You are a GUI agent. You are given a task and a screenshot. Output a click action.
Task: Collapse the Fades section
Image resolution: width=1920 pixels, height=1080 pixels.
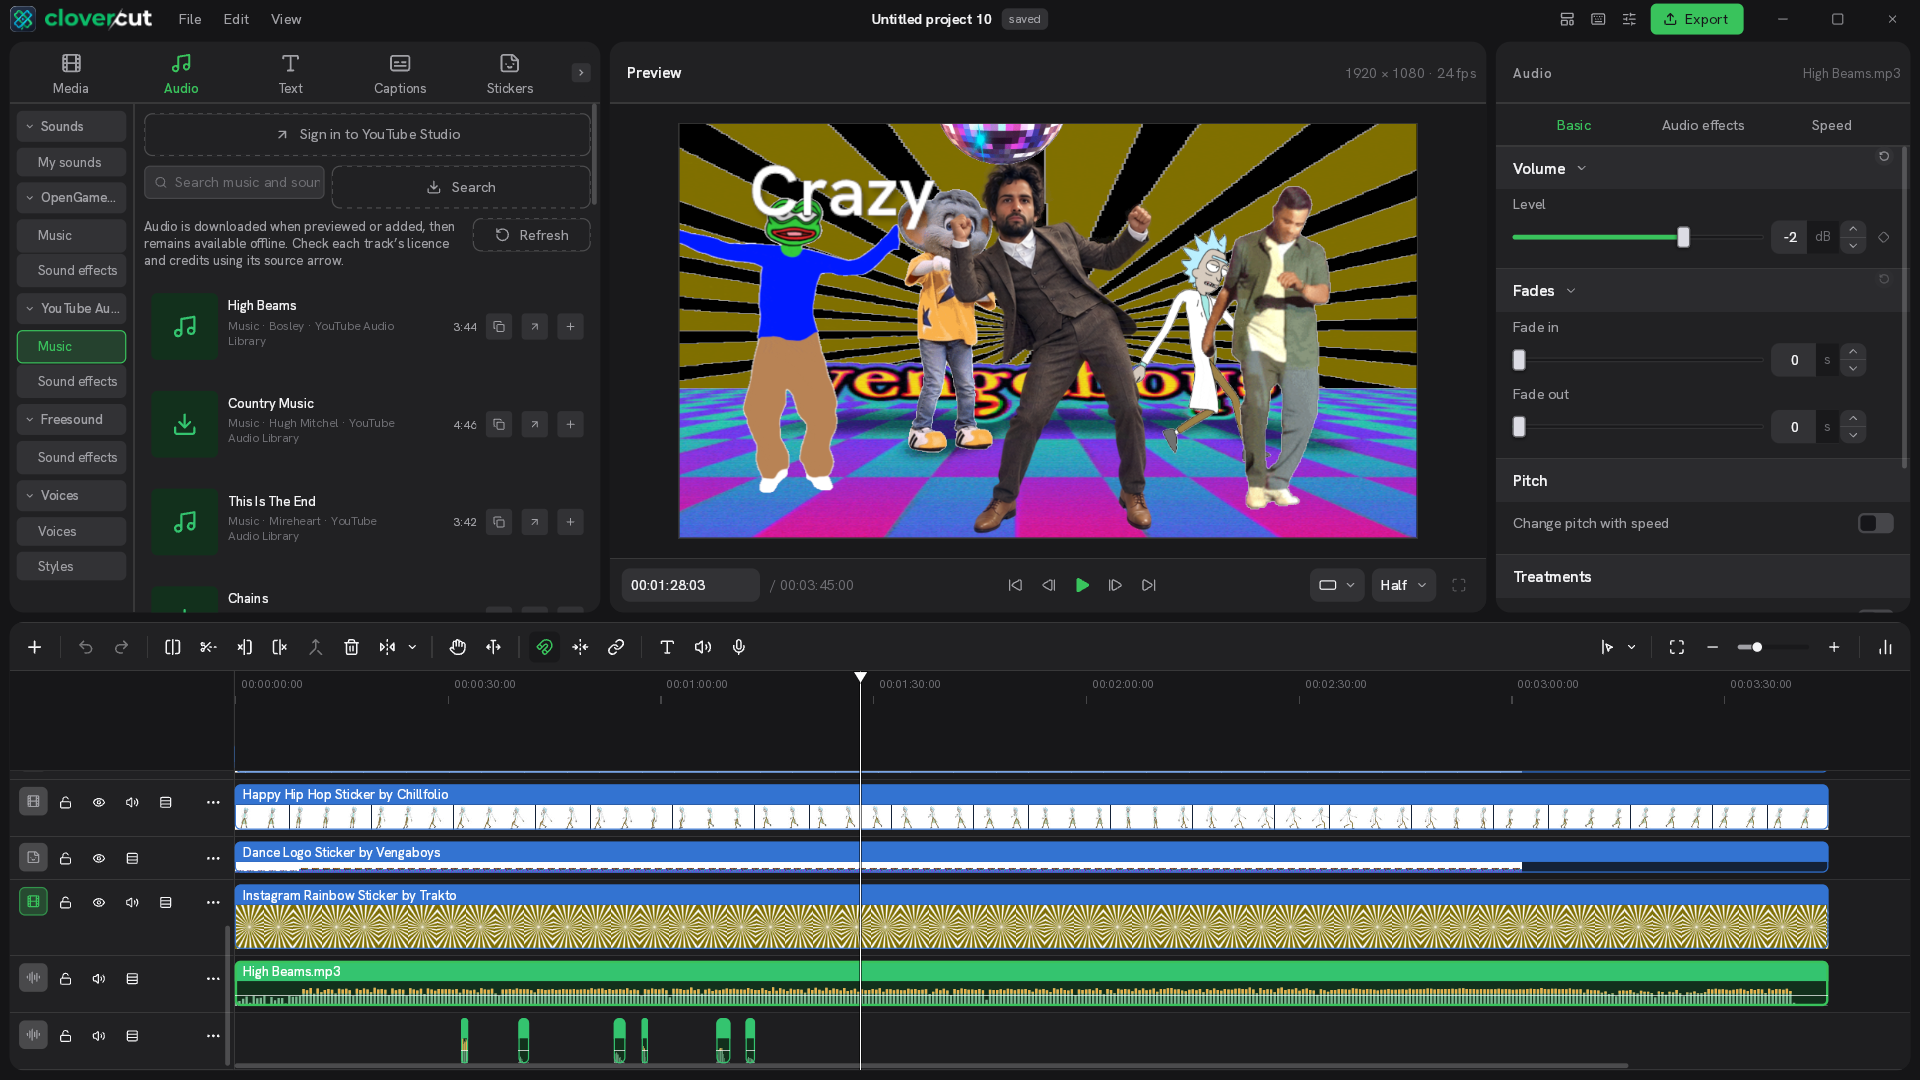click(1570, 291)
